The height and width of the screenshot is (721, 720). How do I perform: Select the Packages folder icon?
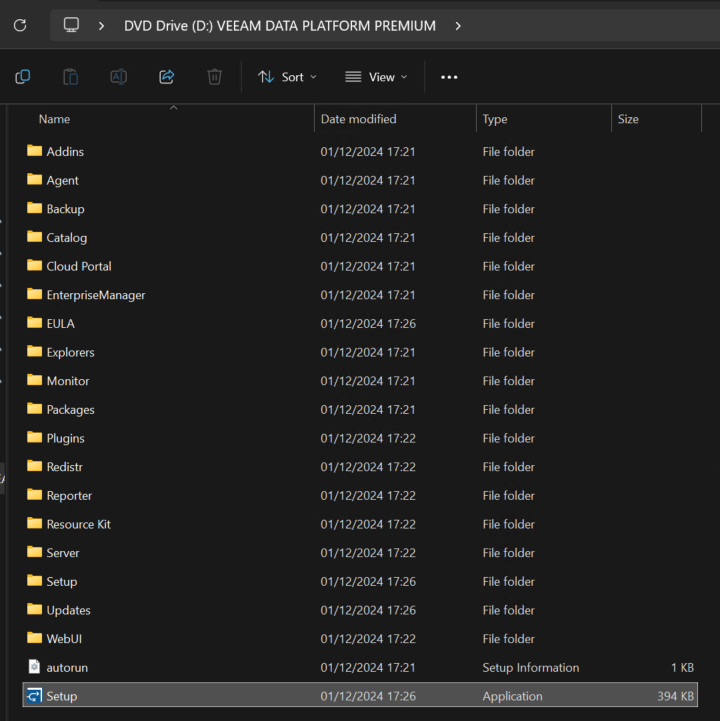[x=34, y=408]
